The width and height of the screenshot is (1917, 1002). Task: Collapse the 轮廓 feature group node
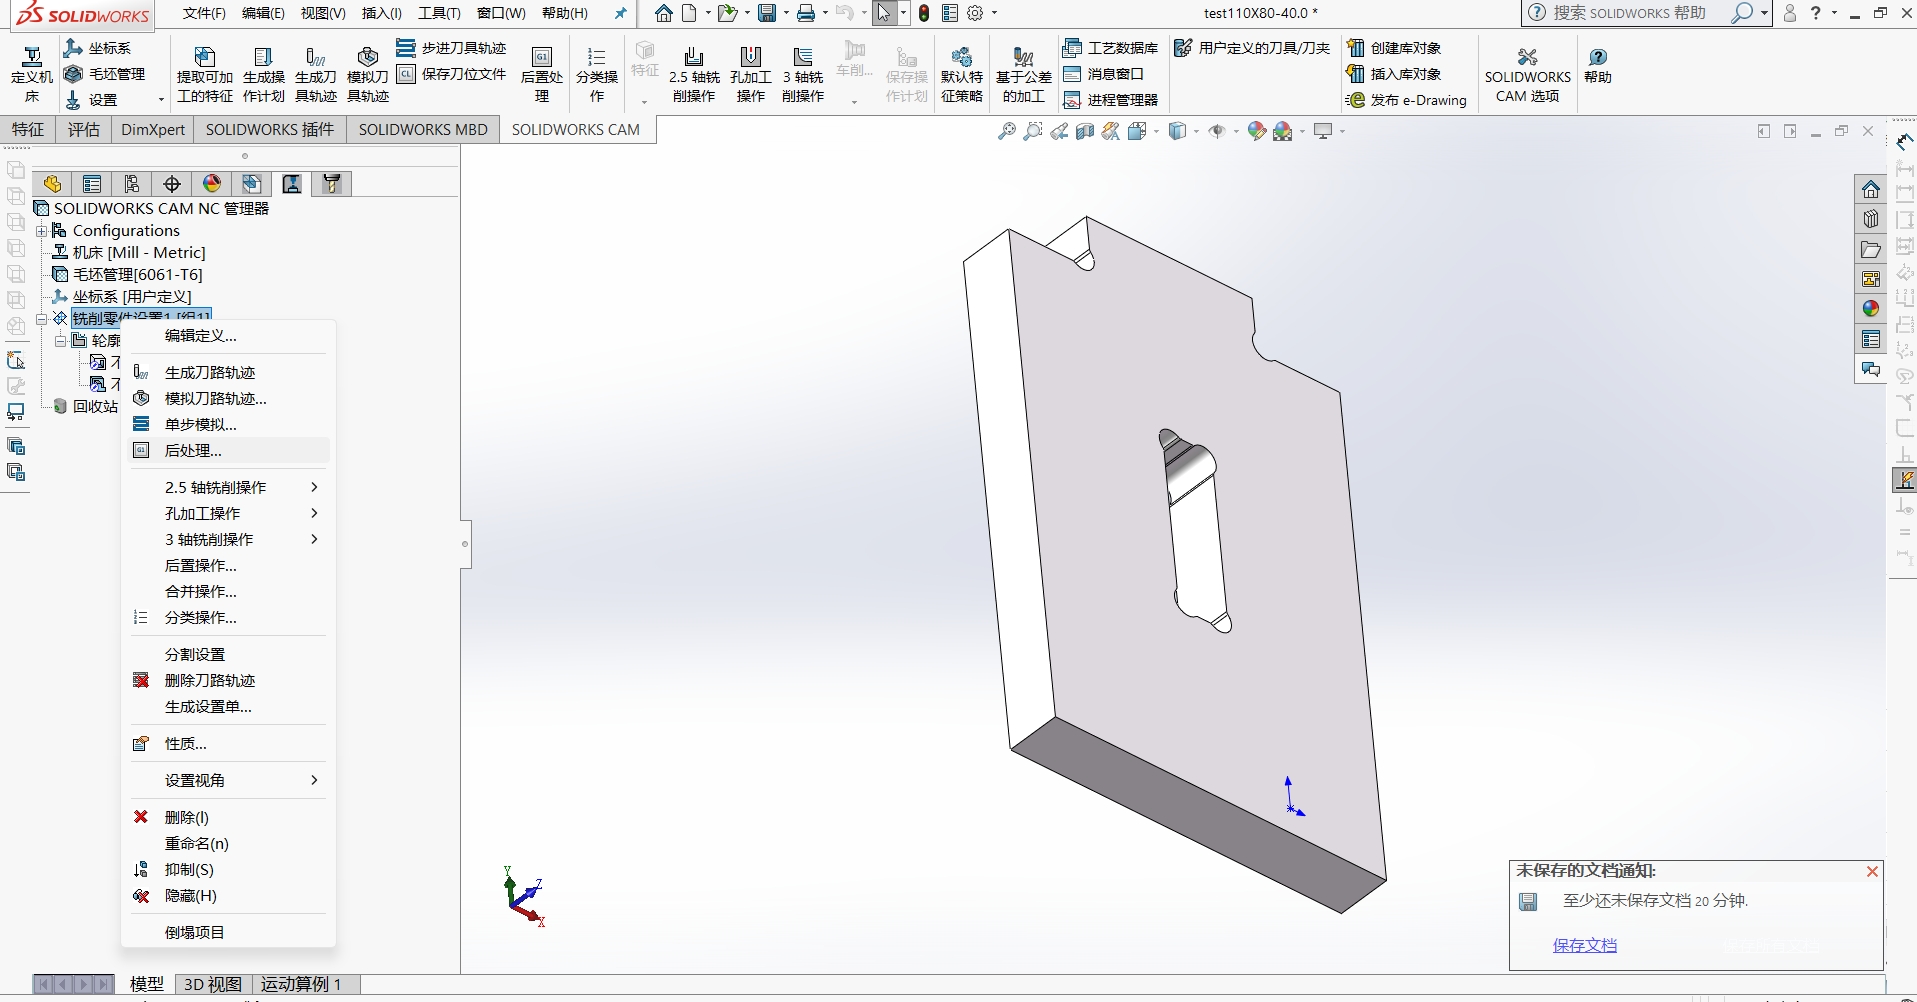click(x=61, y=341)
